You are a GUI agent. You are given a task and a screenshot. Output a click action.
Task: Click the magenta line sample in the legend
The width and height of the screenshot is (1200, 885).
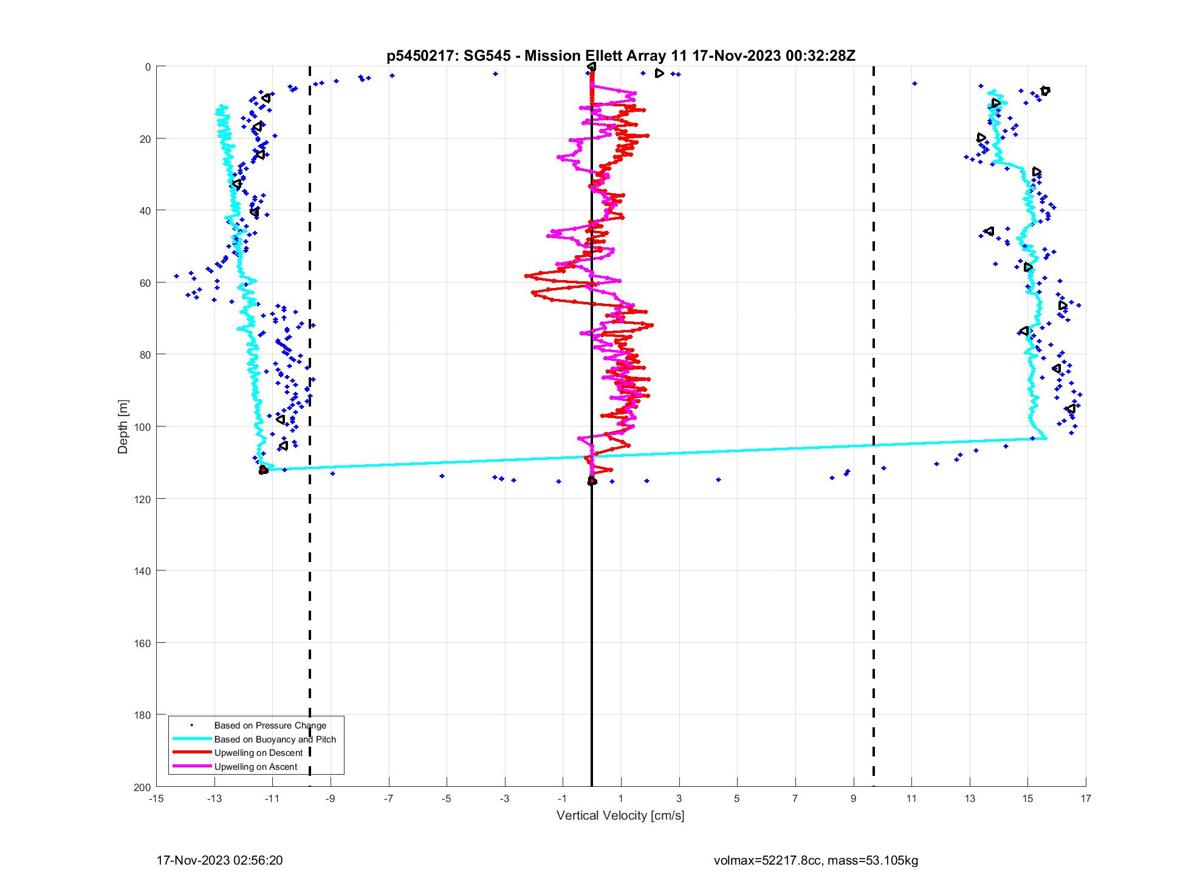[191, 765]
